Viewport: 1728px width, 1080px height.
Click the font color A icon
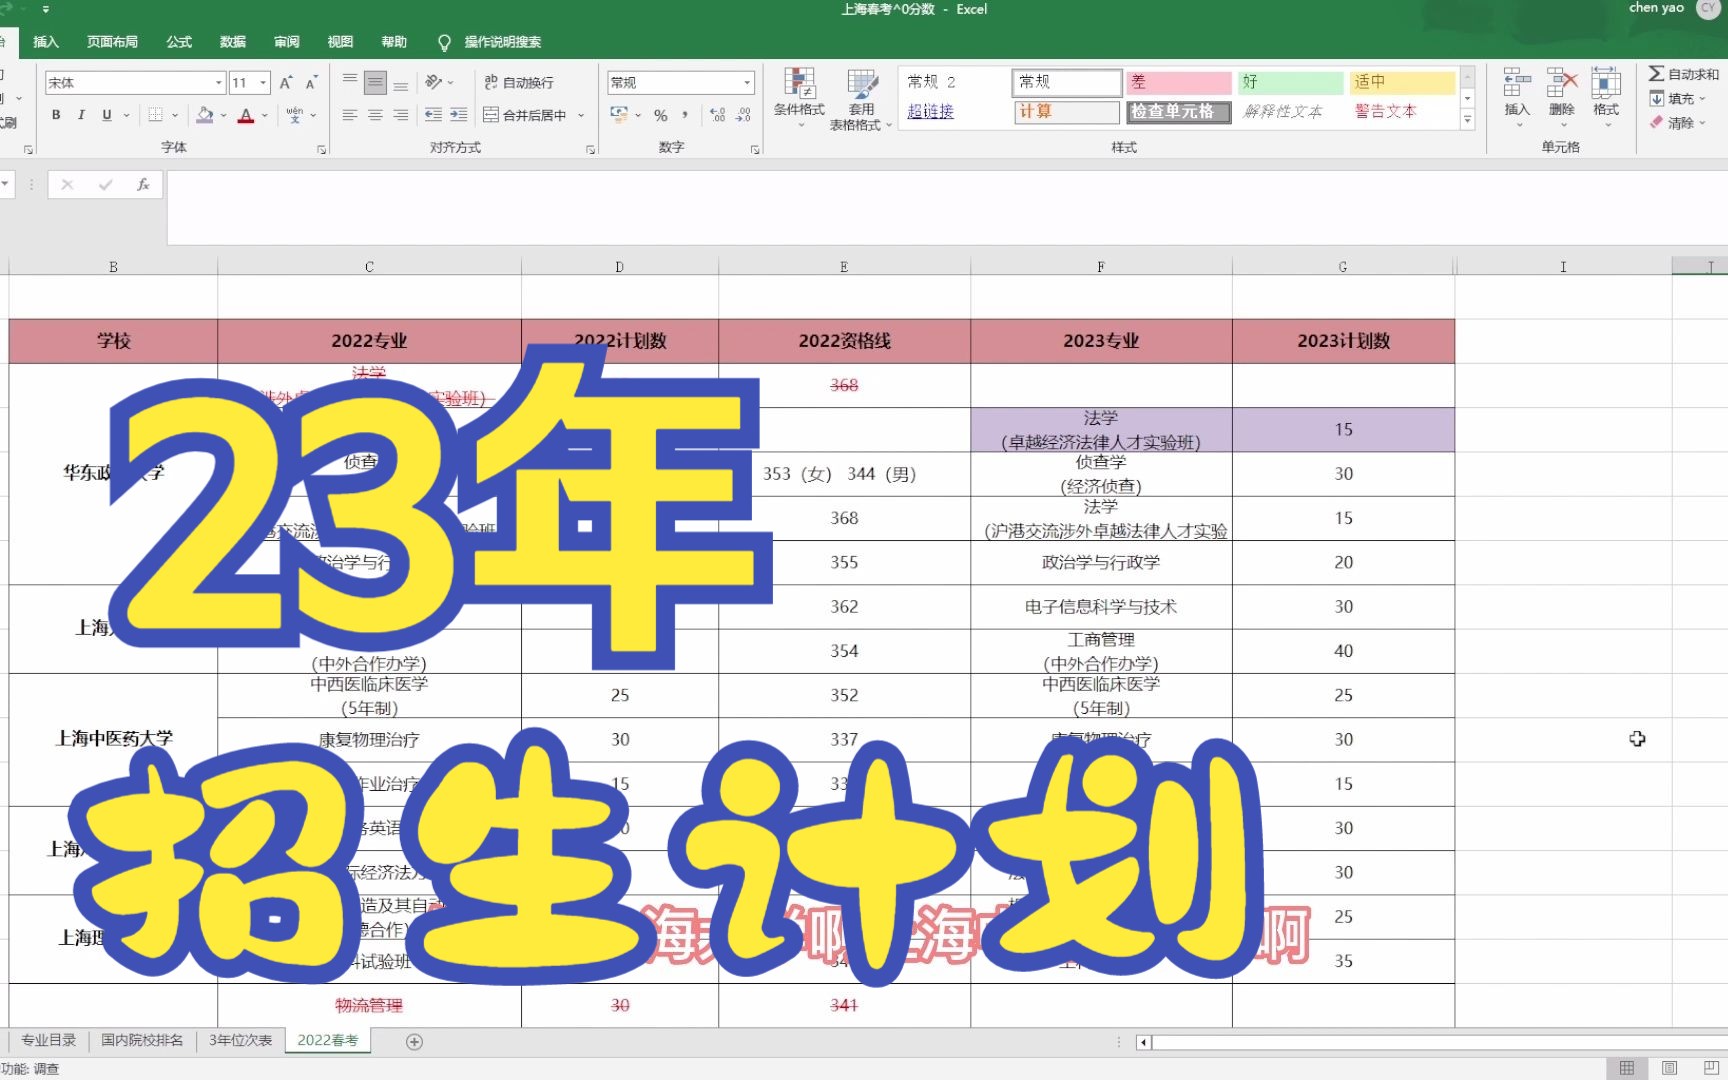246,115
